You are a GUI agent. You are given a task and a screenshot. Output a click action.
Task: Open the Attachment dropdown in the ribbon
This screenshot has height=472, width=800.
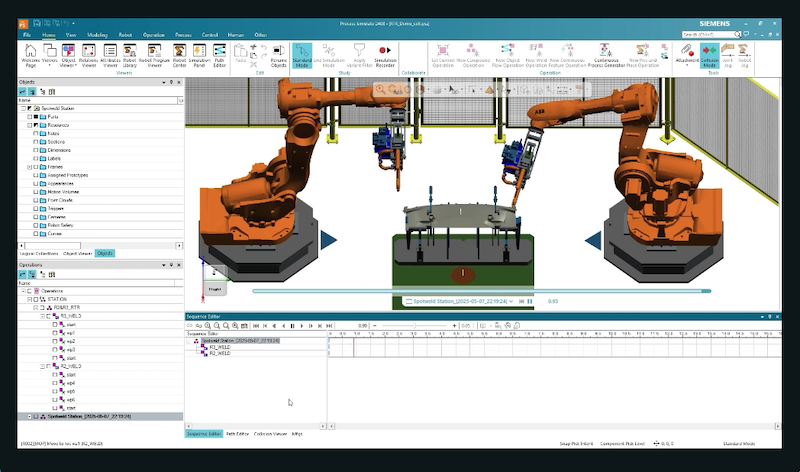pos(687,60)
